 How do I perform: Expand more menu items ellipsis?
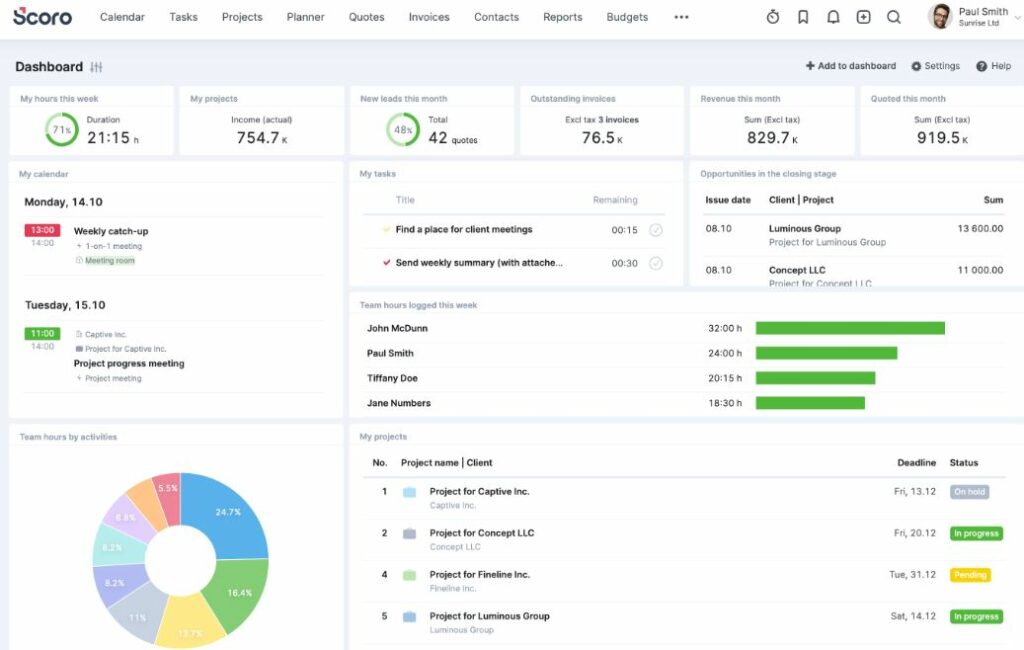681,17
